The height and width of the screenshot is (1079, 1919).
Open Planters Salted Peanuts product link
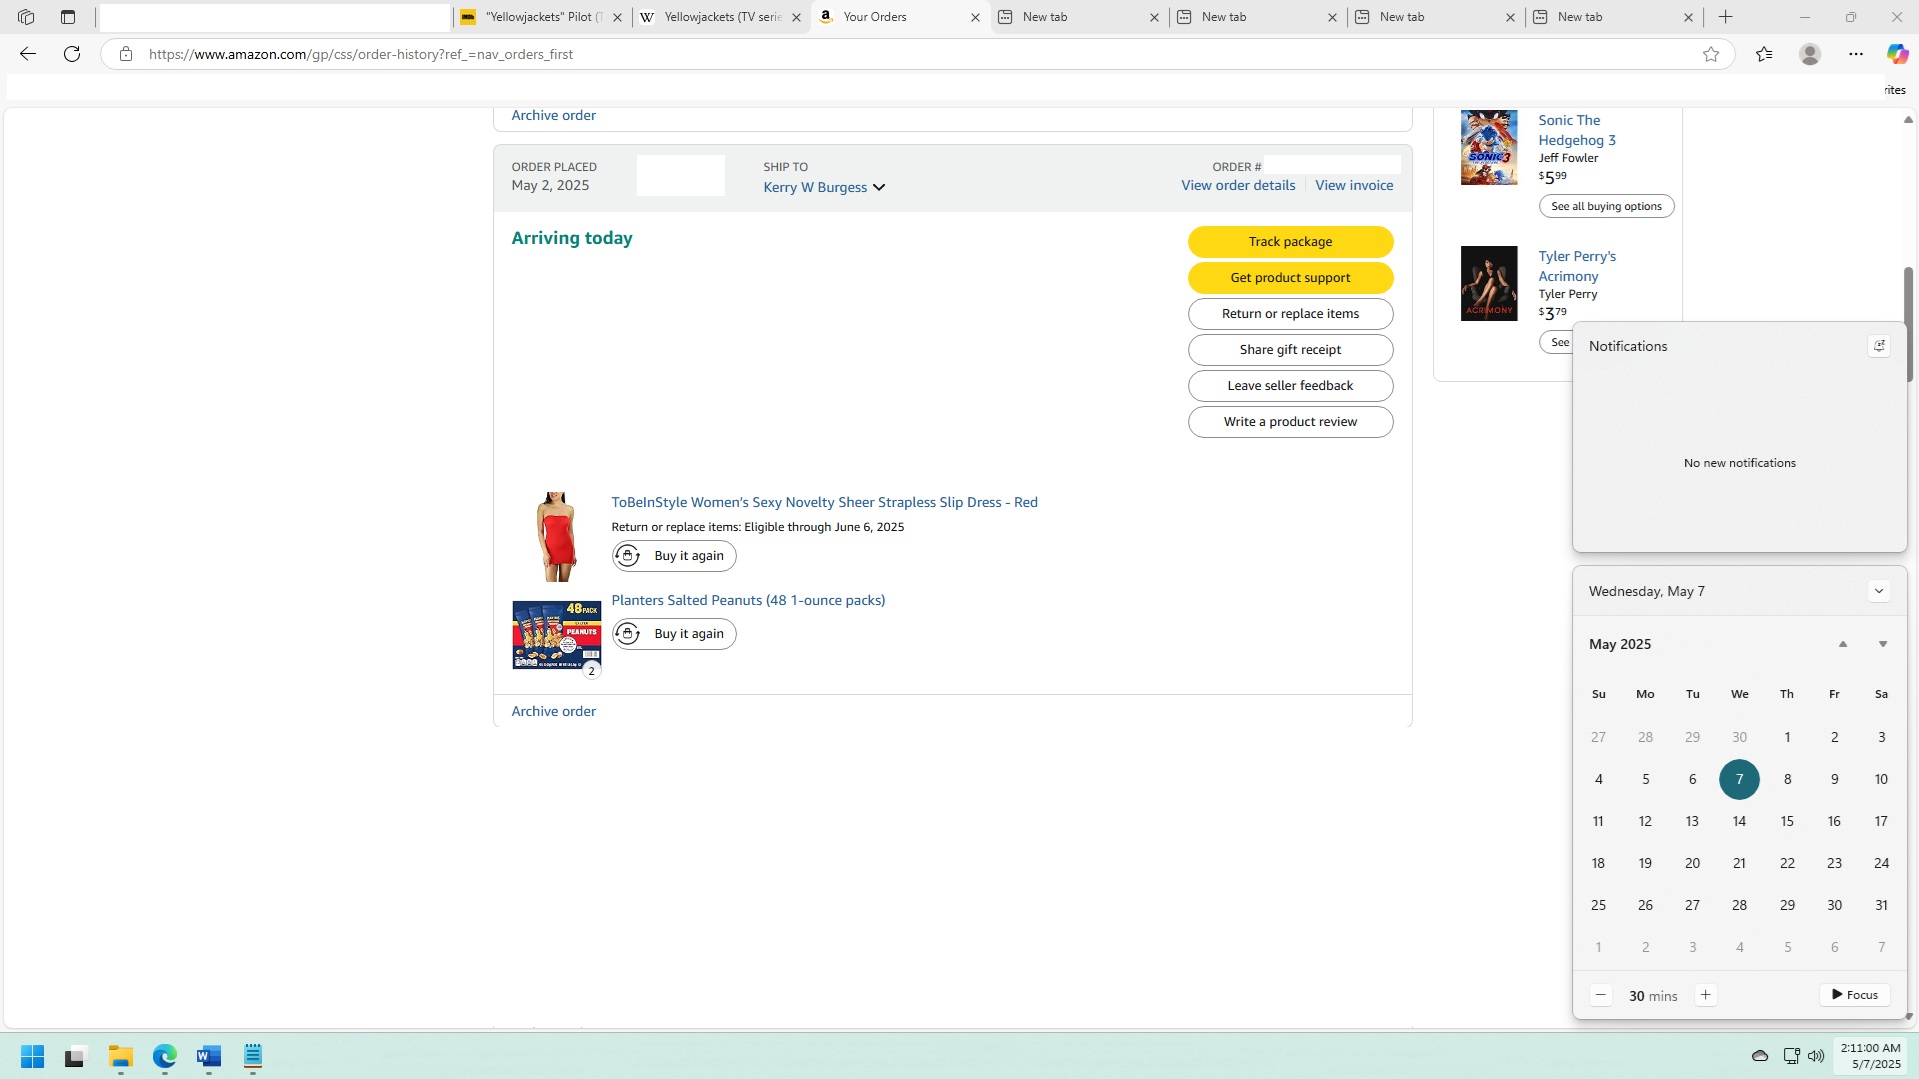[x=748, y=600]
